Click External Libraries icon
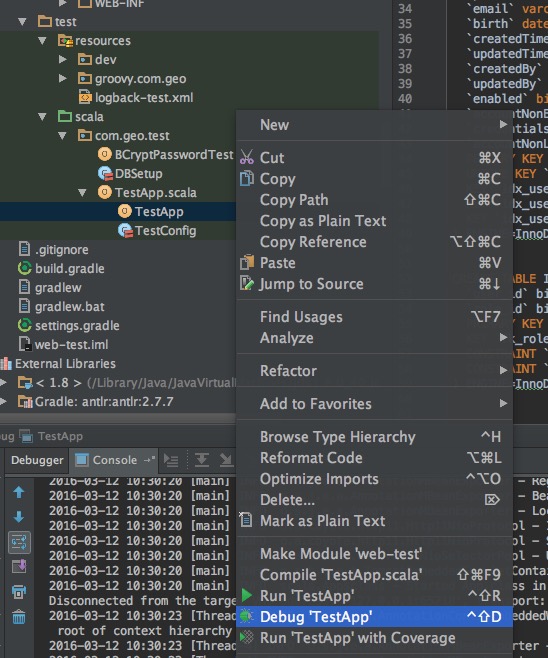This screenshot has width=548, height=658. (6, 363)
